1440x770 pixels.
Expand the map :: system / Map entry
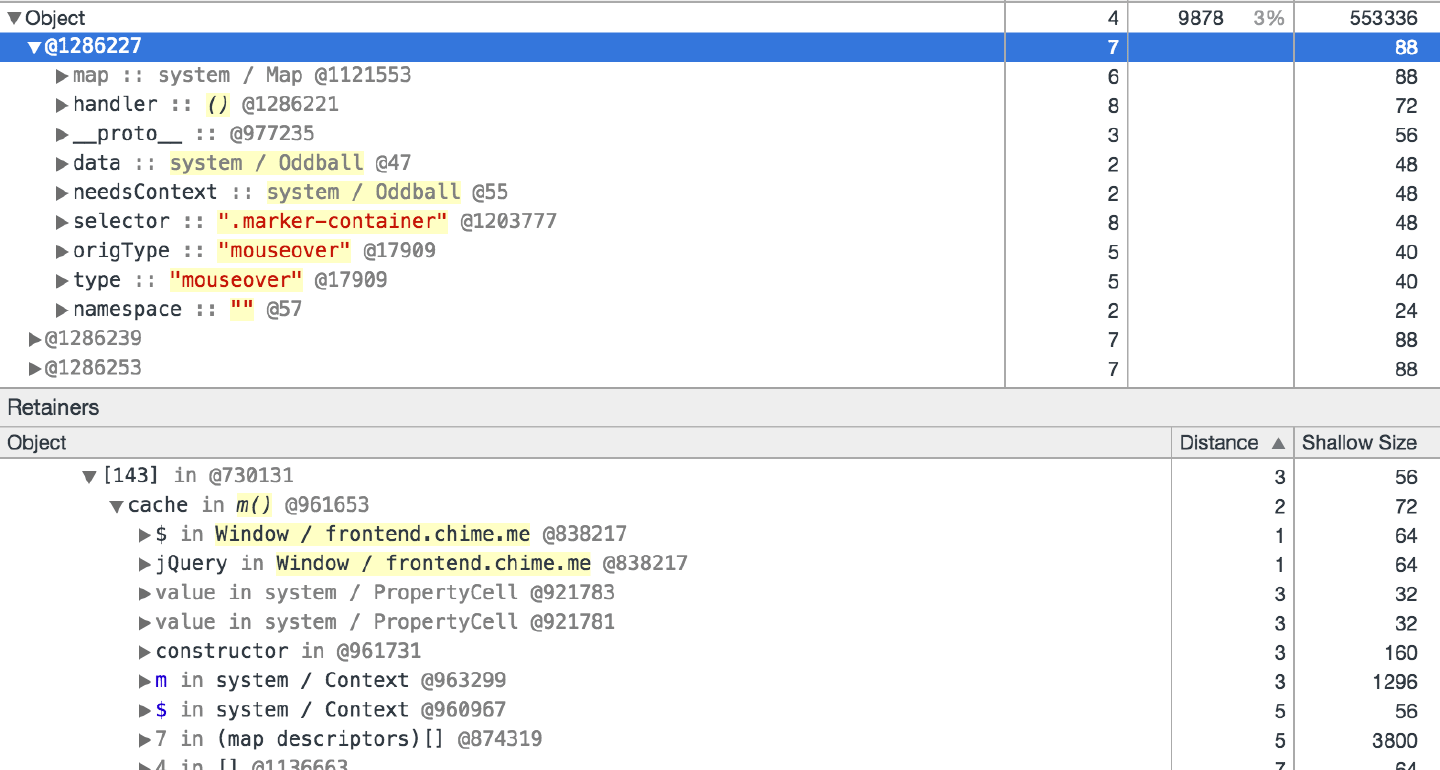click(x=62, y=76)
